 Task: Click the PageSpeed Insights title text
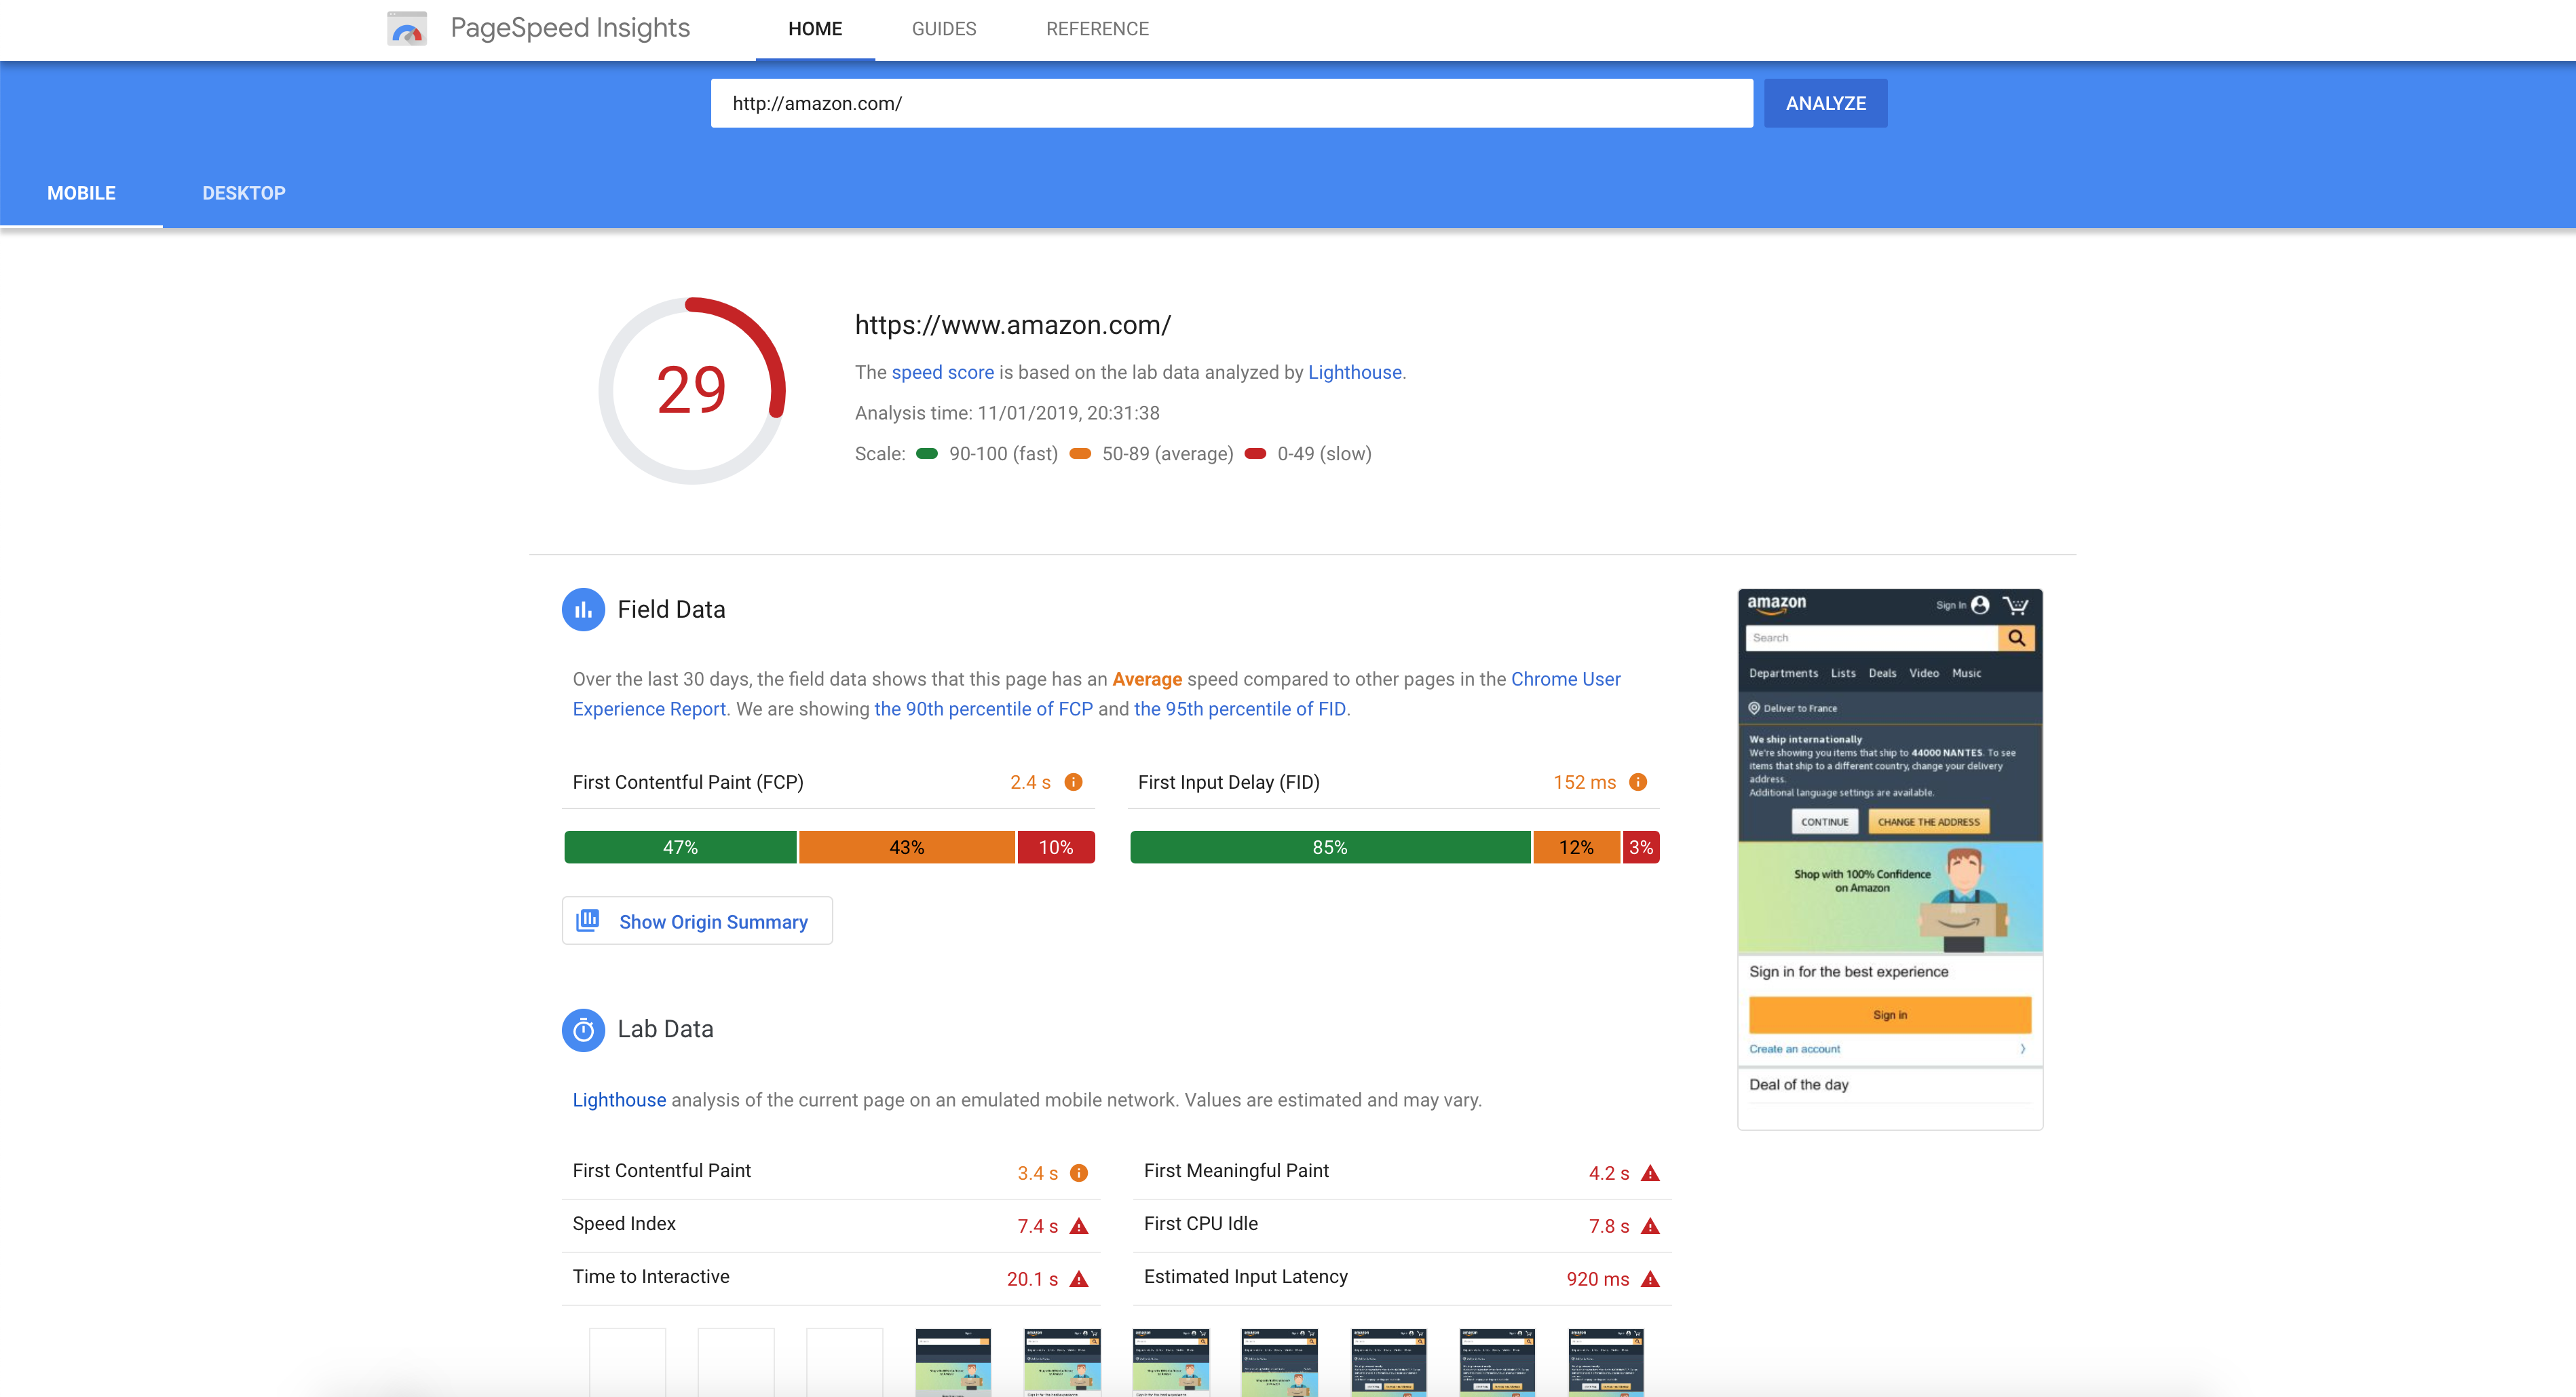pyautogui.click(x=570, y=28)
